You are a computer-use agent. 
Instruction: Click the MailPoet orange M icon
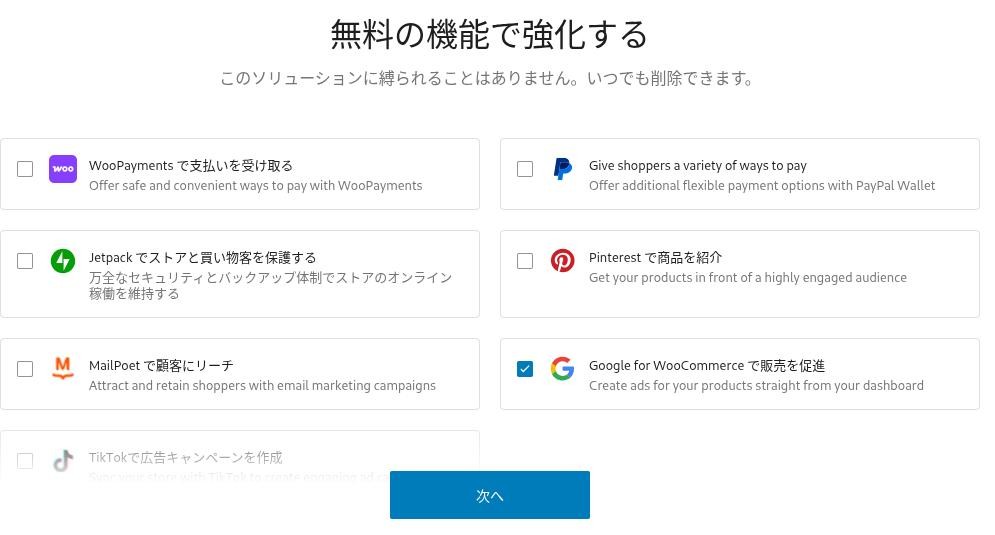pyautogui.click(x=63, y=369)
